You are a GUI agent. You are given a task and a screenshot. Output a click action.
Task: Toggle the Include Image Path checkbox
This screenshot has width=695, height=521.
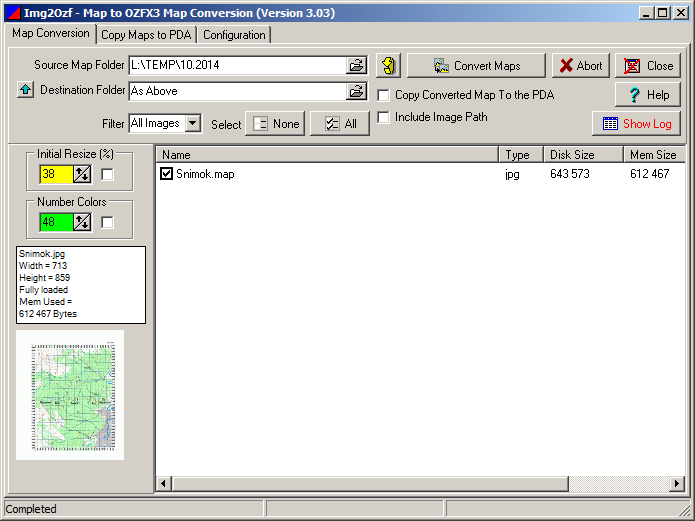[x=384, y=118]
